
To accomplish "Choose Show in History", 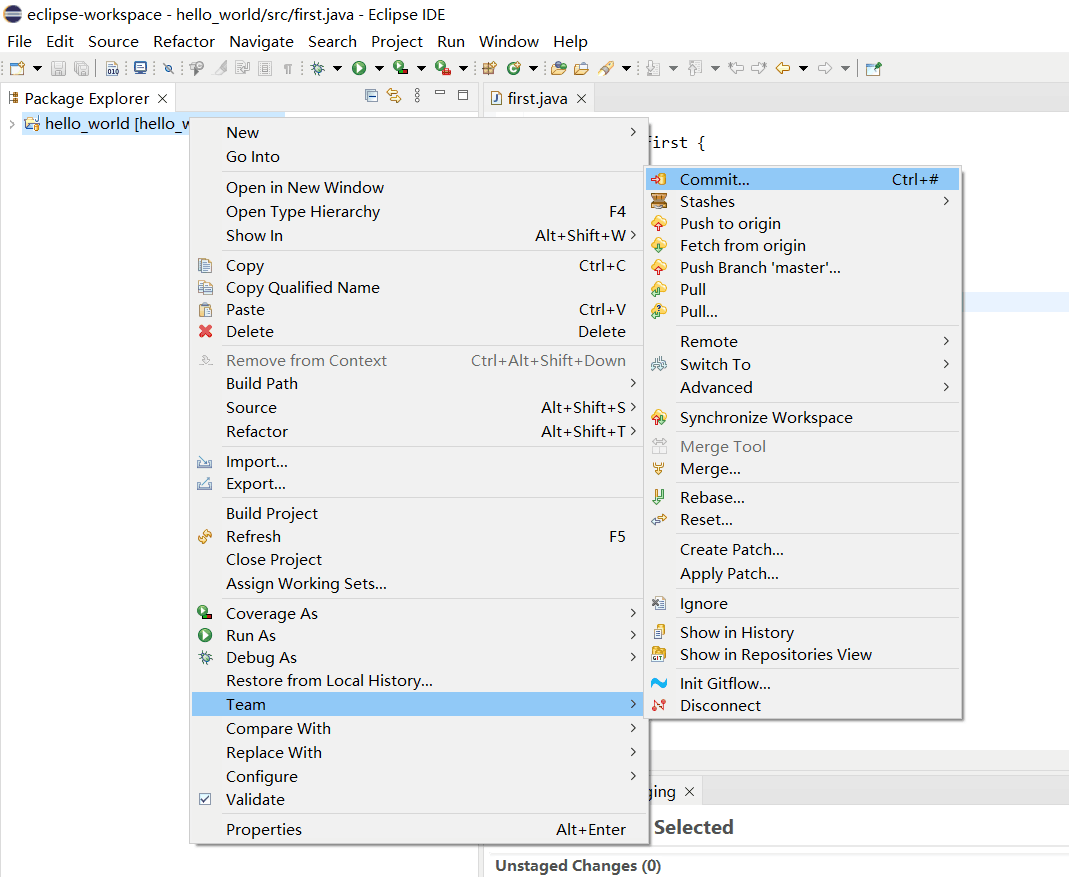I will 802,632.
